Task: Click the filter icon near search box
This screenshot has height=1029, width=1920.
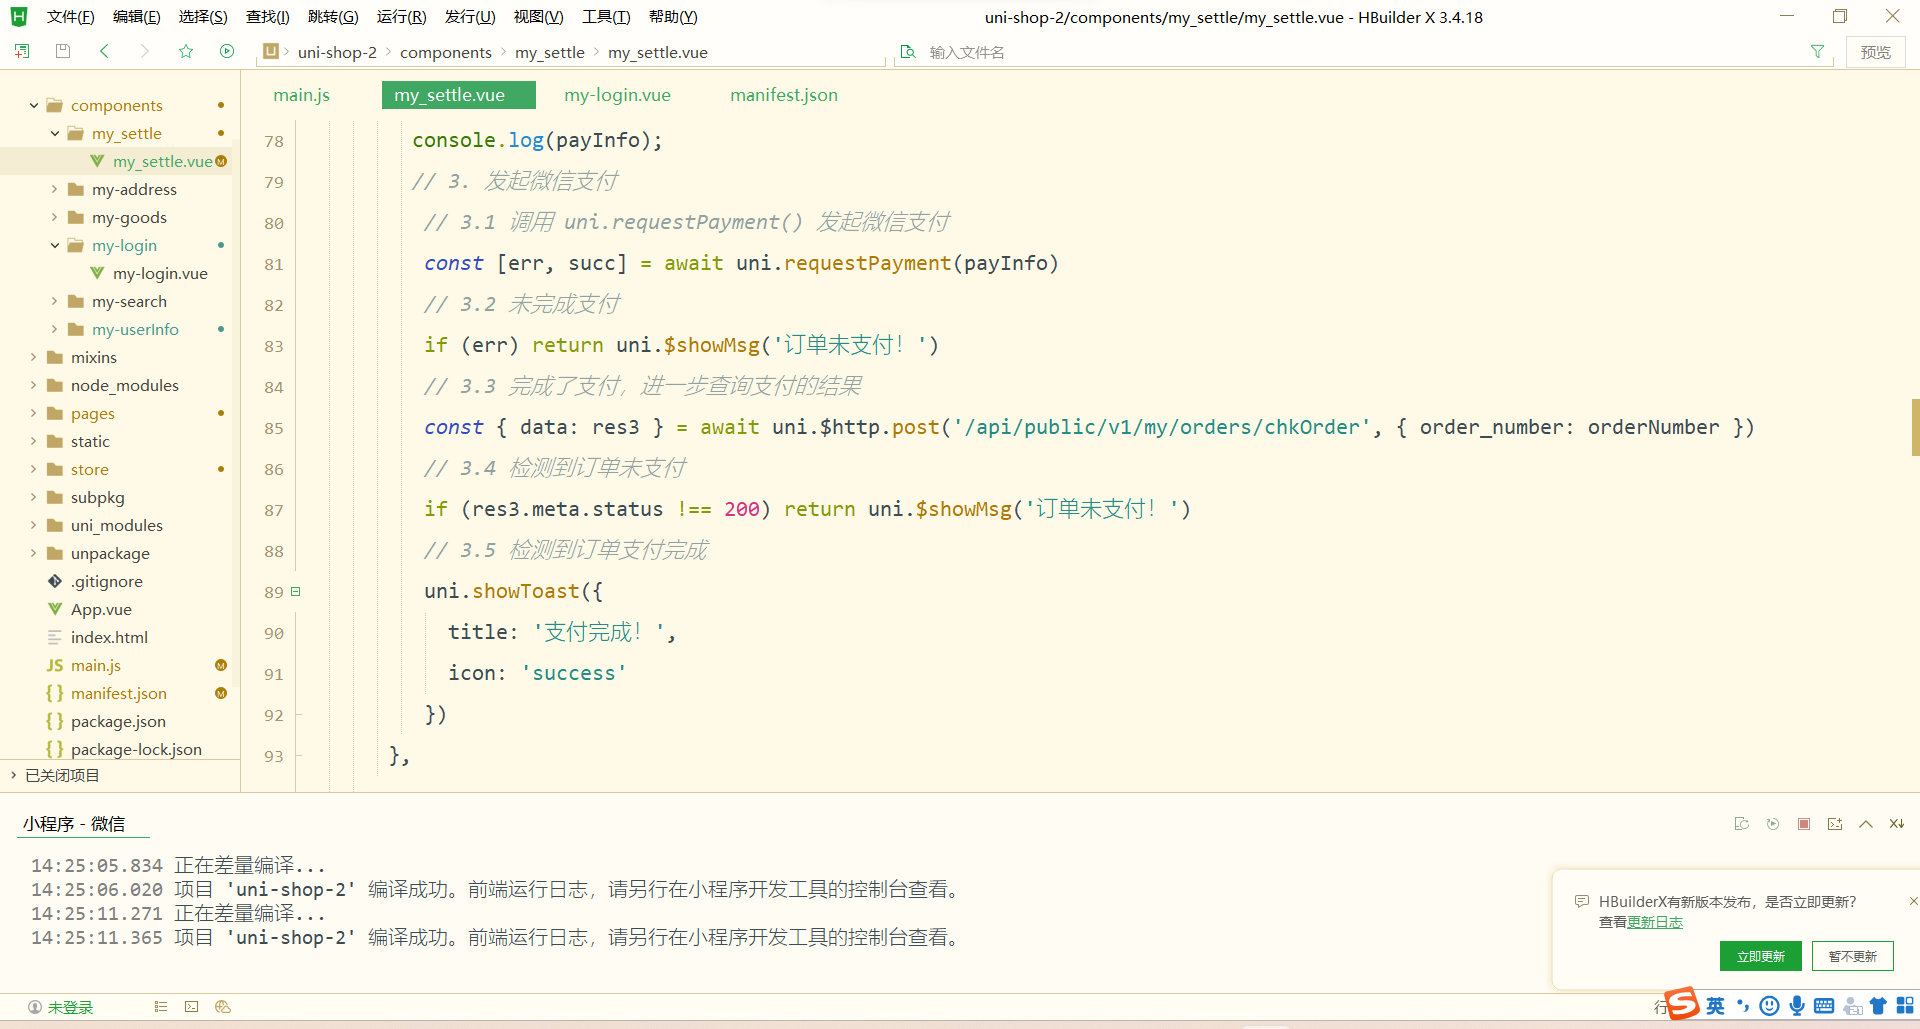Action: (1818, 51)
